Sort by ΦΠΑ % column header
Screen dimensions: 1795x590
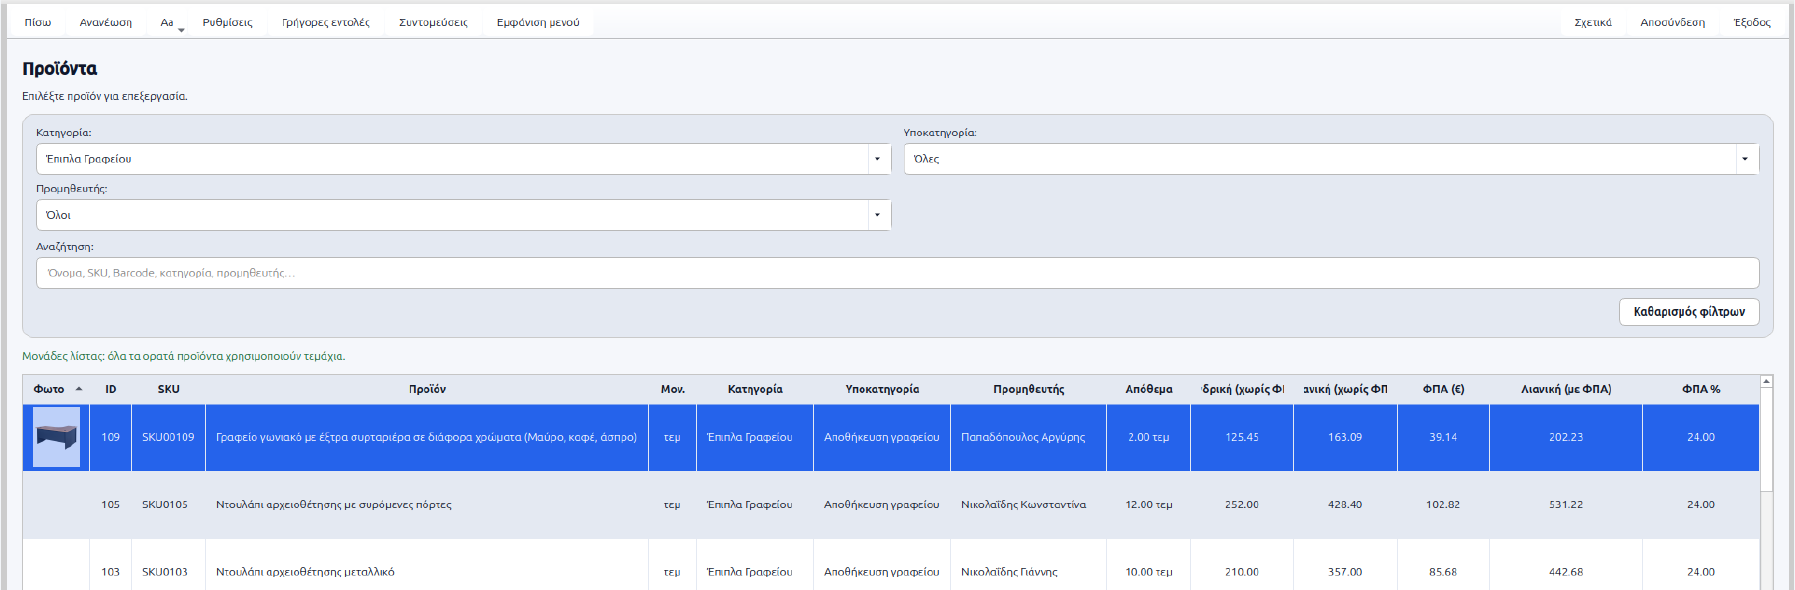(x=1701, y=389)
